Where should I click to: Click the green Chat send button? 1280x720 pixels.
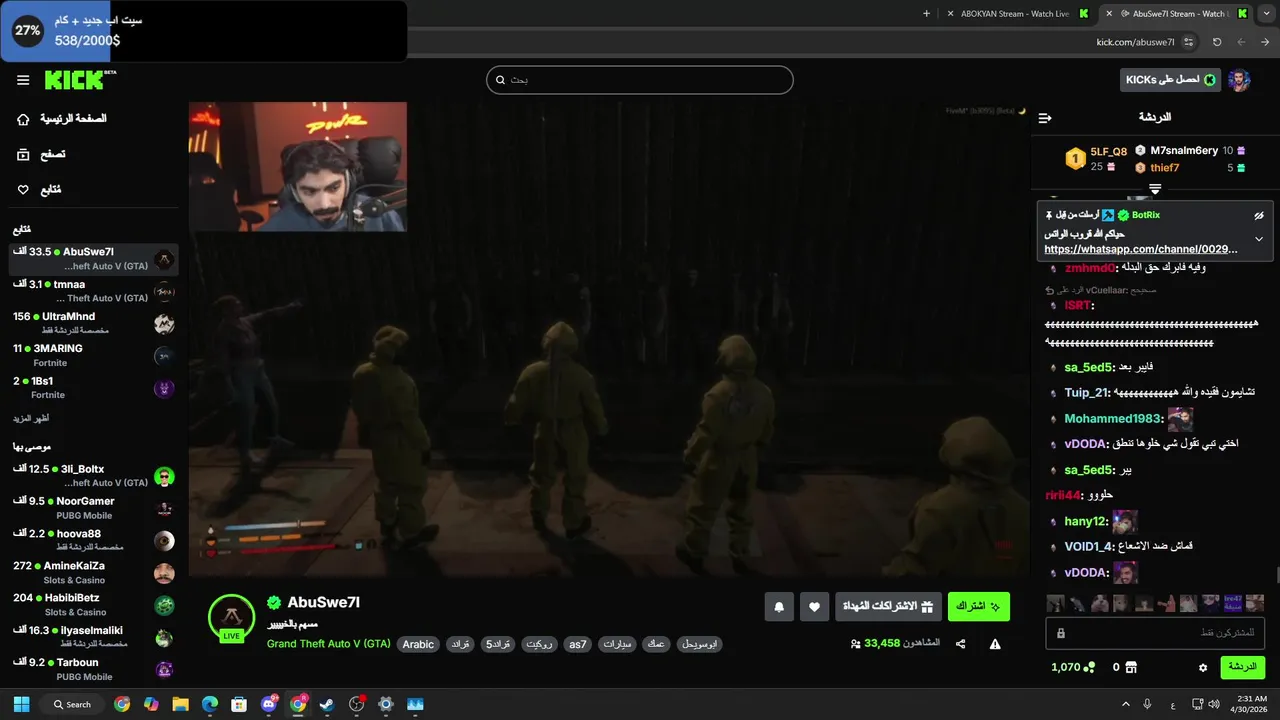pos(1242,667)
